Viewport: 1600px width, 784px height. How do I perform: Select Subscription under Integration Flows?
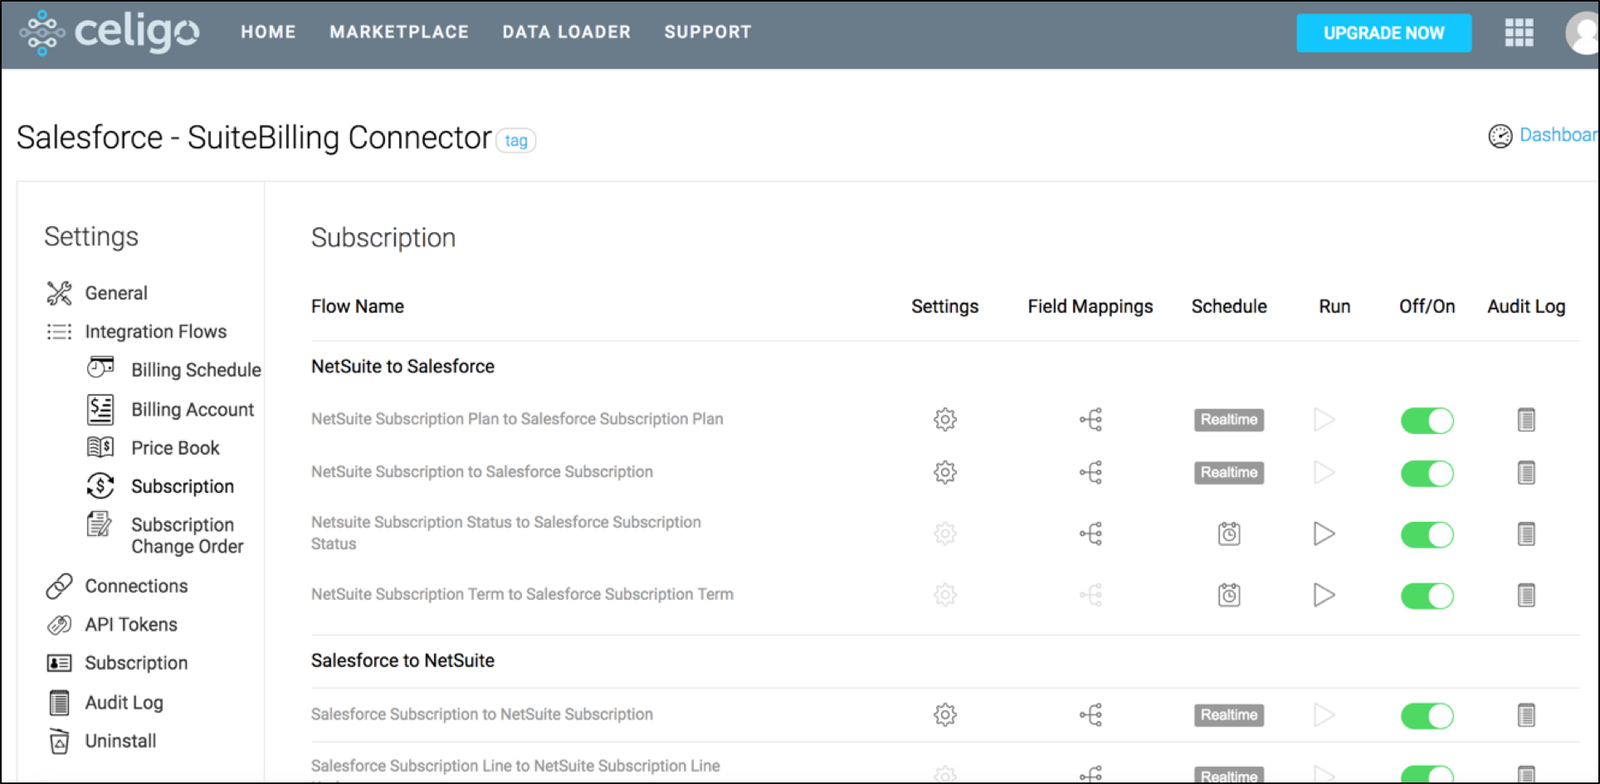182,486
